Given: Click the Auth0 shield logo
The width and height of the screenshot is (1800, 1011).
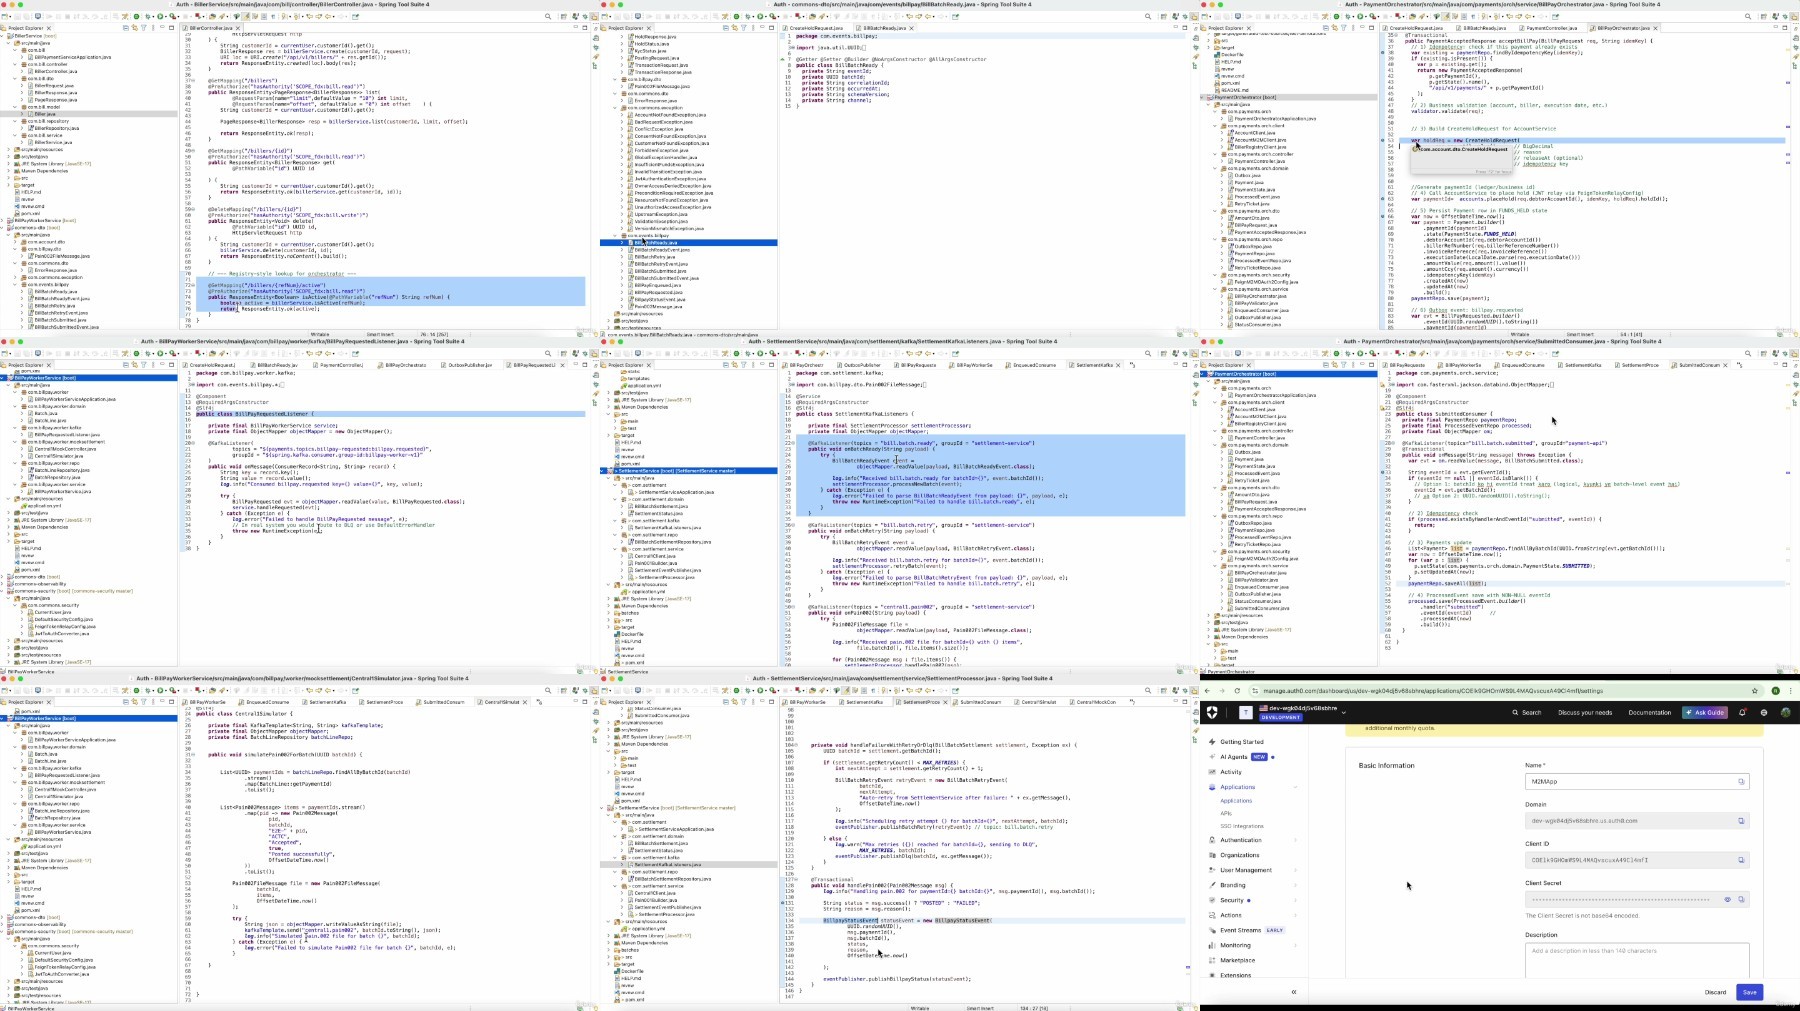Looking at the screenshot, I should click(1213, 712).
